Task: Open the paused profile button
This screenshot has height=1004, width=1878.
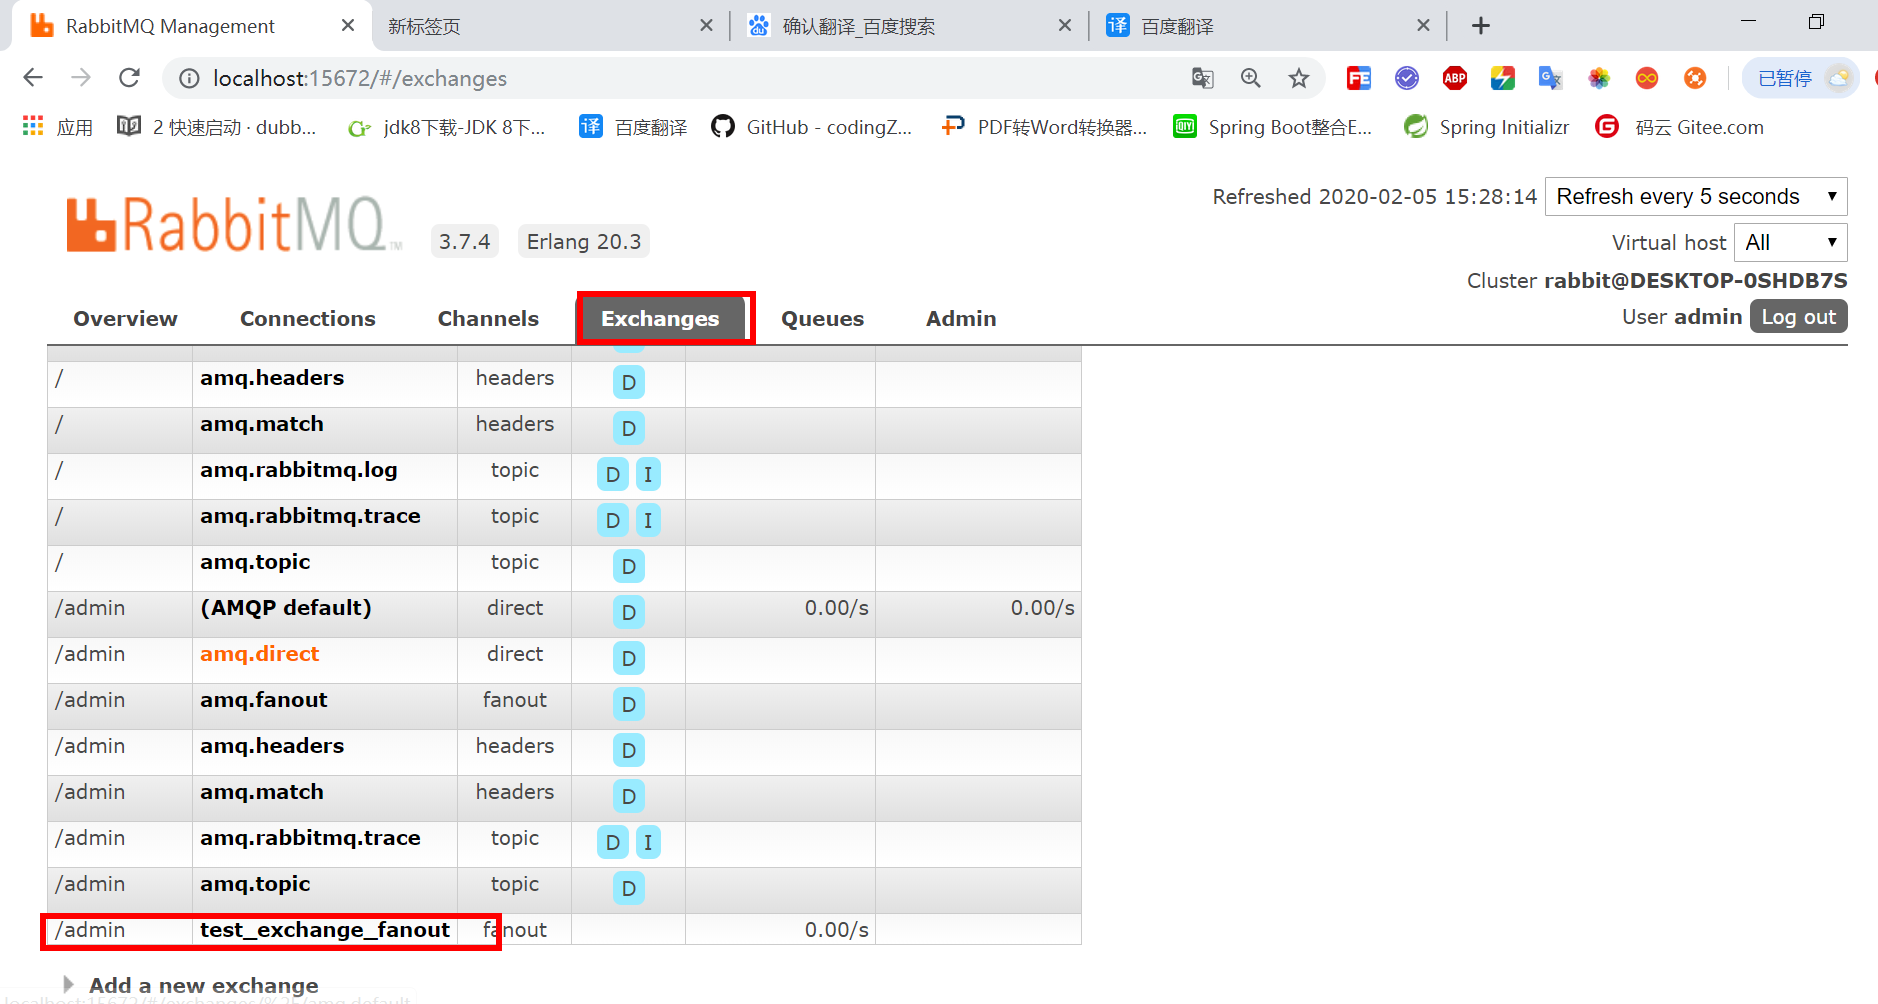Action: 1801,78
